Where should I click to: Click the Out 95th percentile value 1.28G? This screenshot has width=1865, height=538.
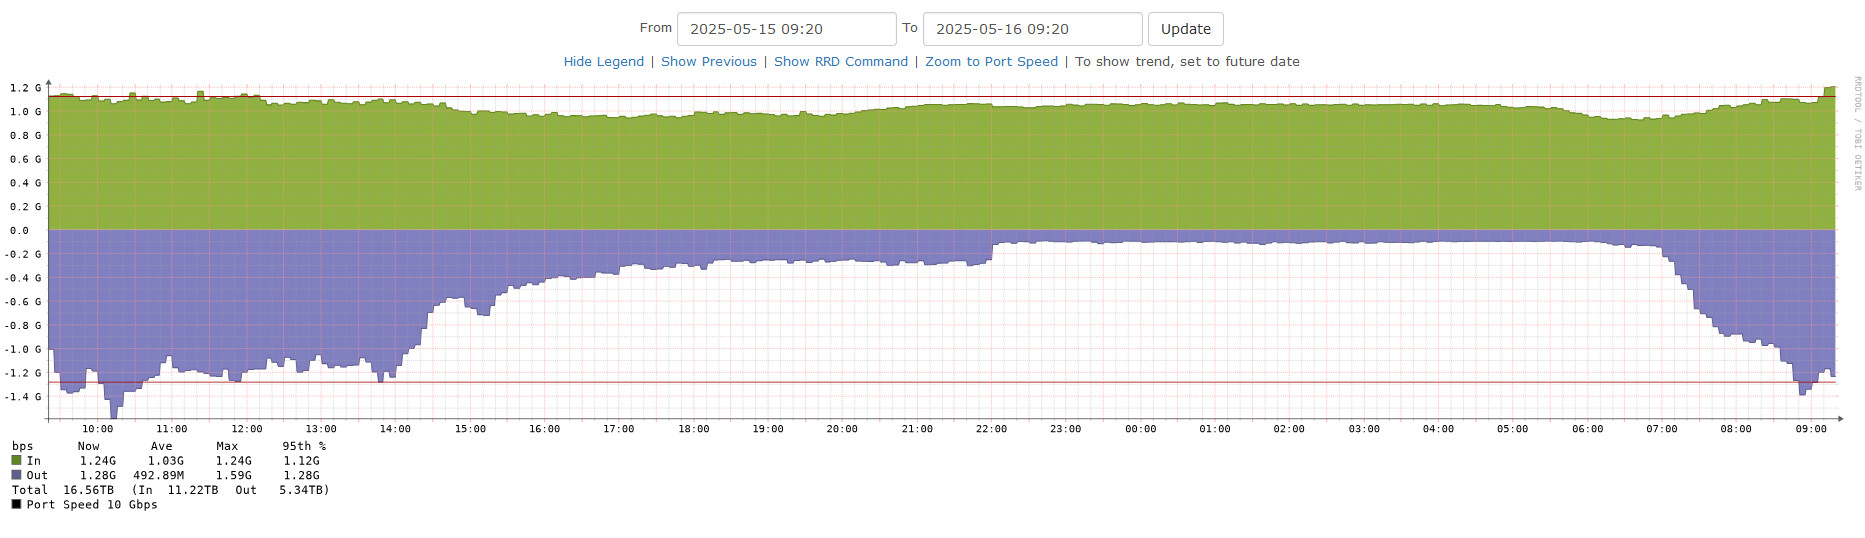pos(302,476)
